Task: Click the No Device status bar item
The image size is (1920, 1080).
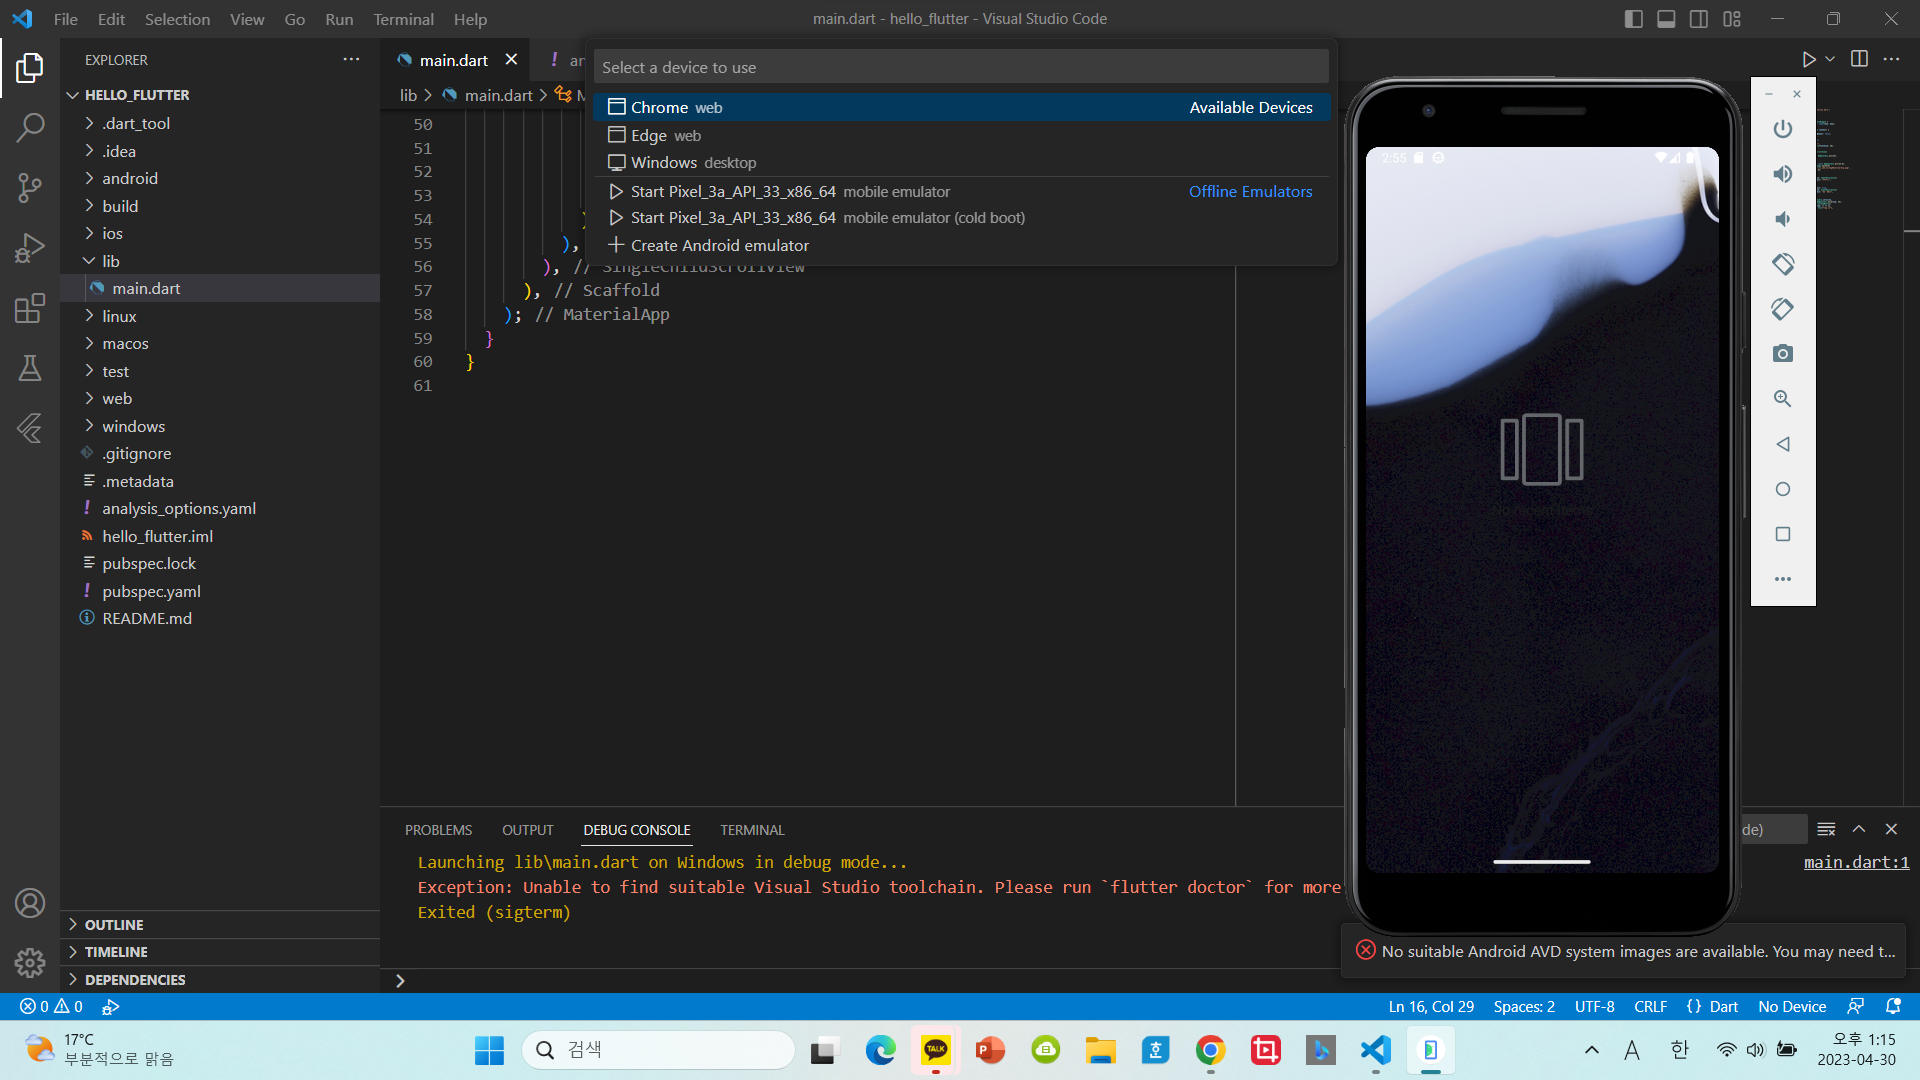Action: [1792, 1006]
